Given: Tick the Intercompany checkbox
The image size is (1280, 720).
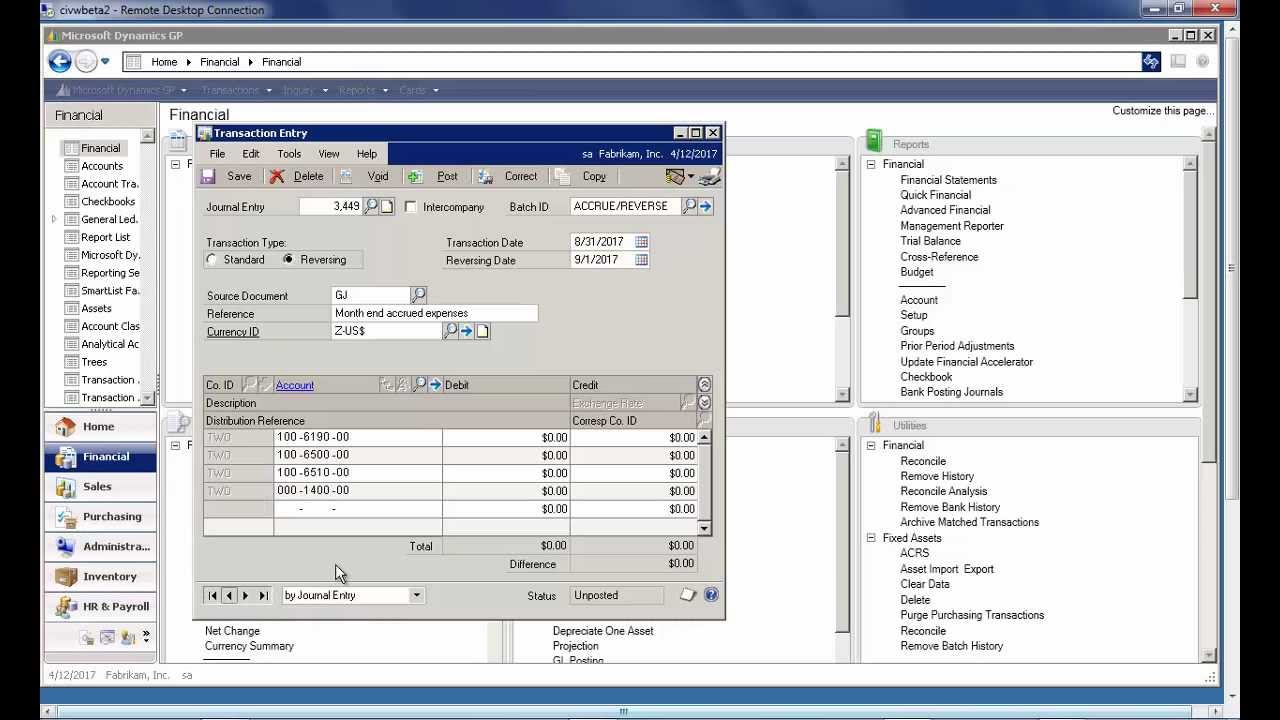Looking at the screenshot, I should [x=411, y=207].
